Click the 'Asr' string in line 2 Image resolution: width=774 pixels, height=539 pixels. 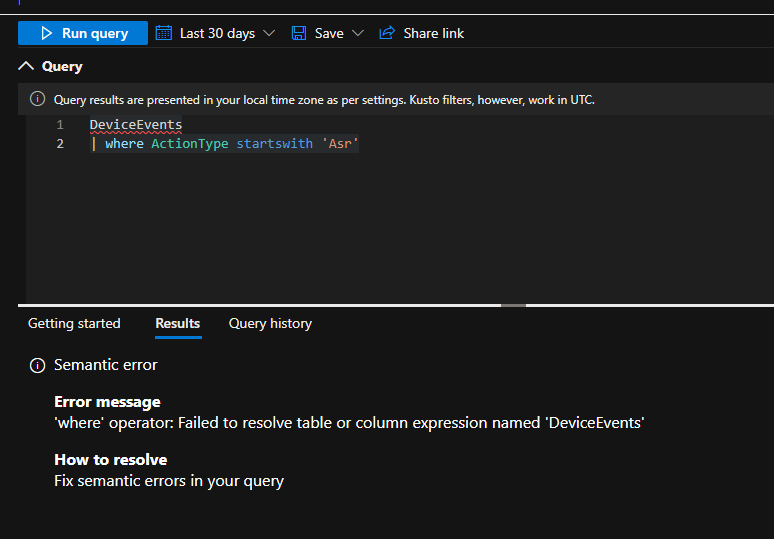coord(340,144)
